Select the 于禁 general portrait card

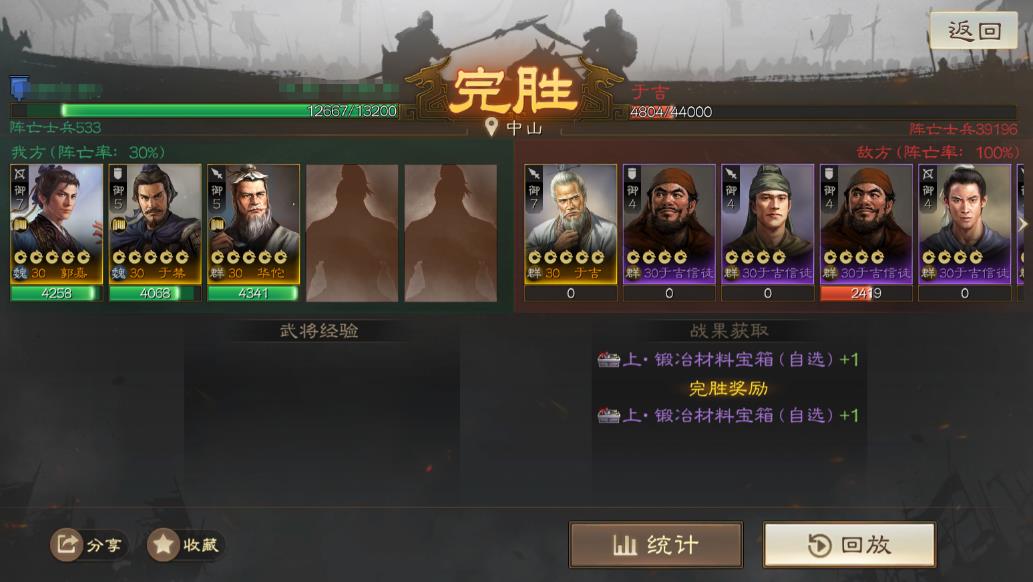(x=155, y=224)
